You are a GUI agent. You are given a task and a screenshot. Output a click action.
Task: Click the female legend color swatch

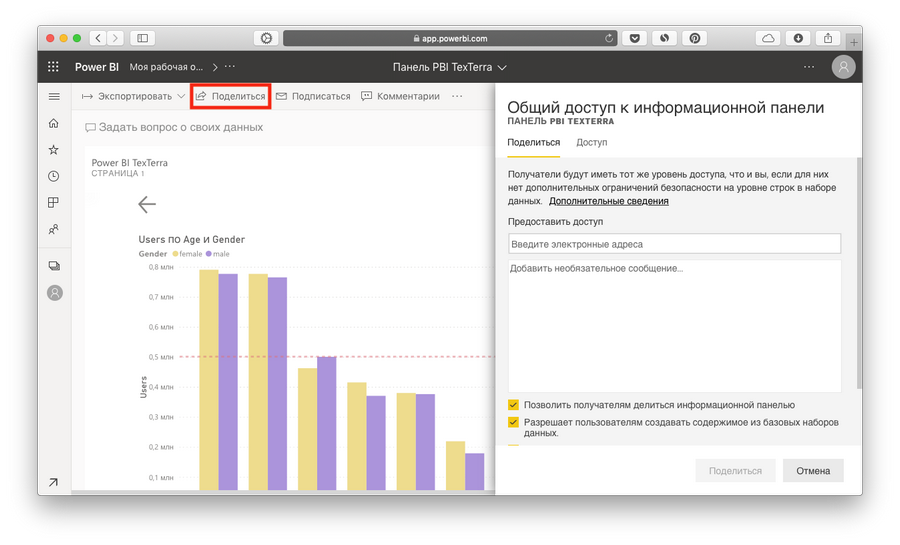pyautogui.click(x=175, y=254)
